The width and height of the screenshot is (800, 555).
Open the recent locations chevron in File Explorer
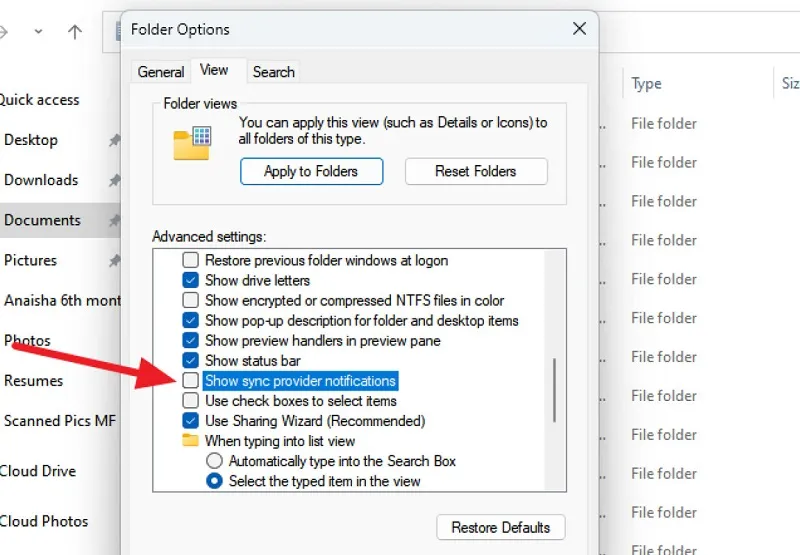[38, 32]
